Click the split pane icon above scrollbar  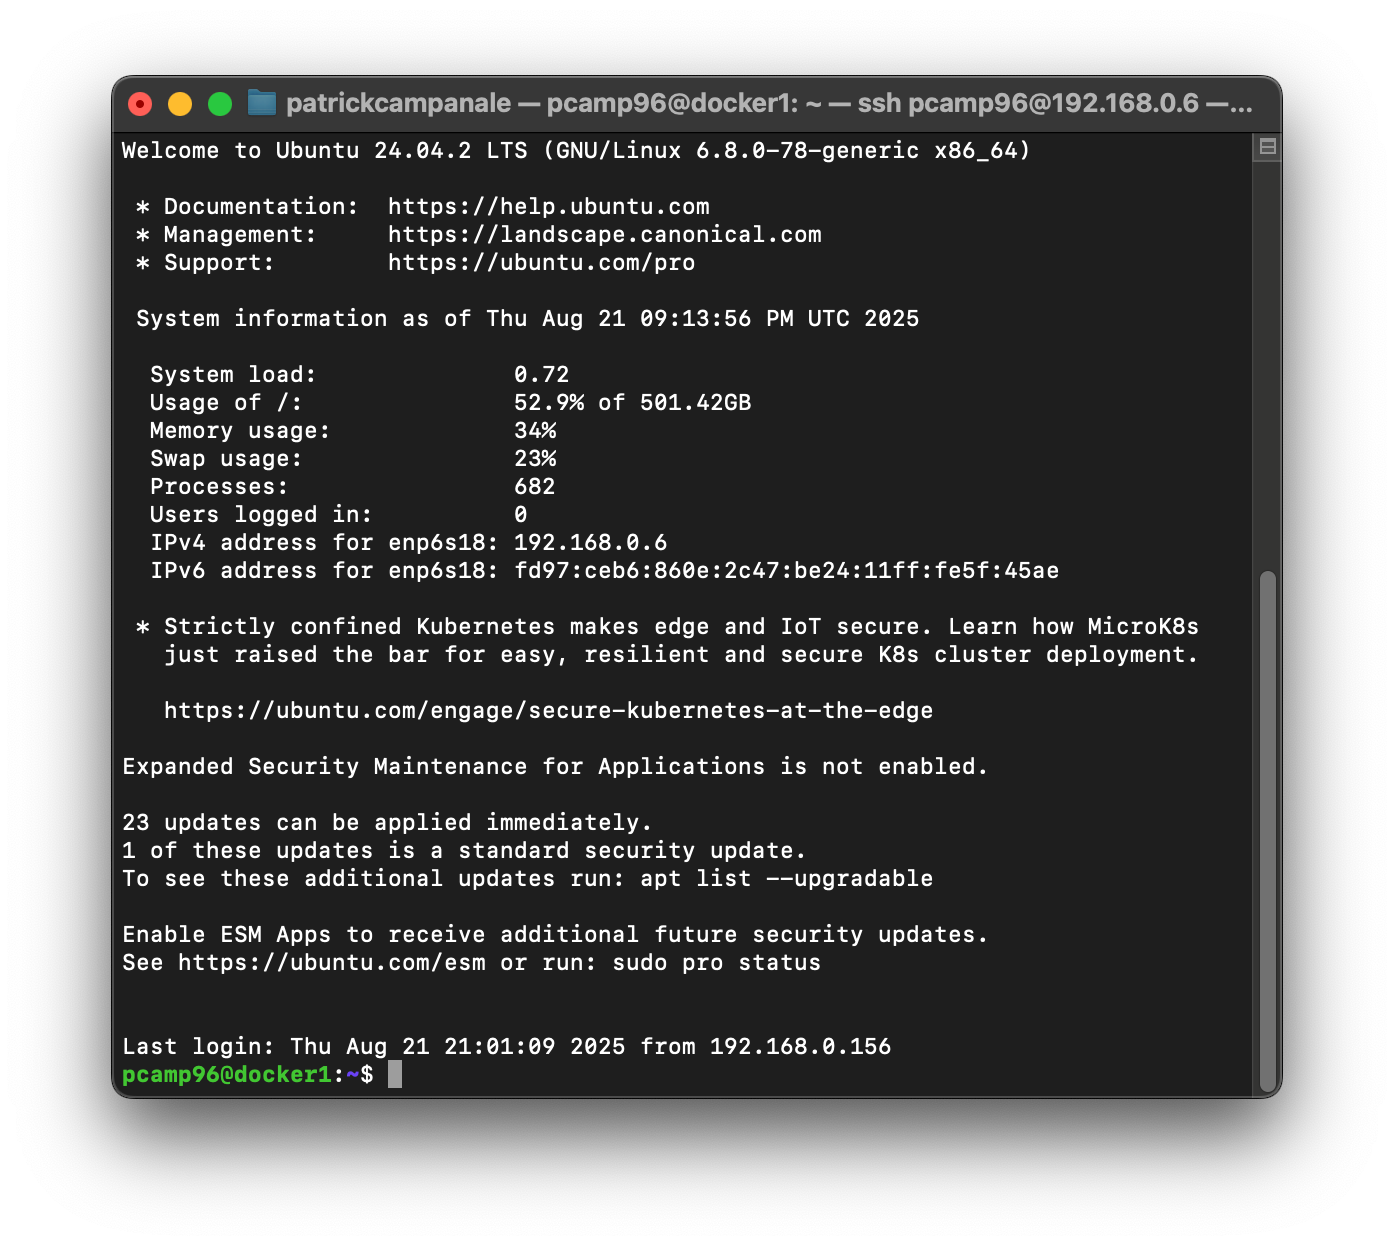pos(1267,147)
